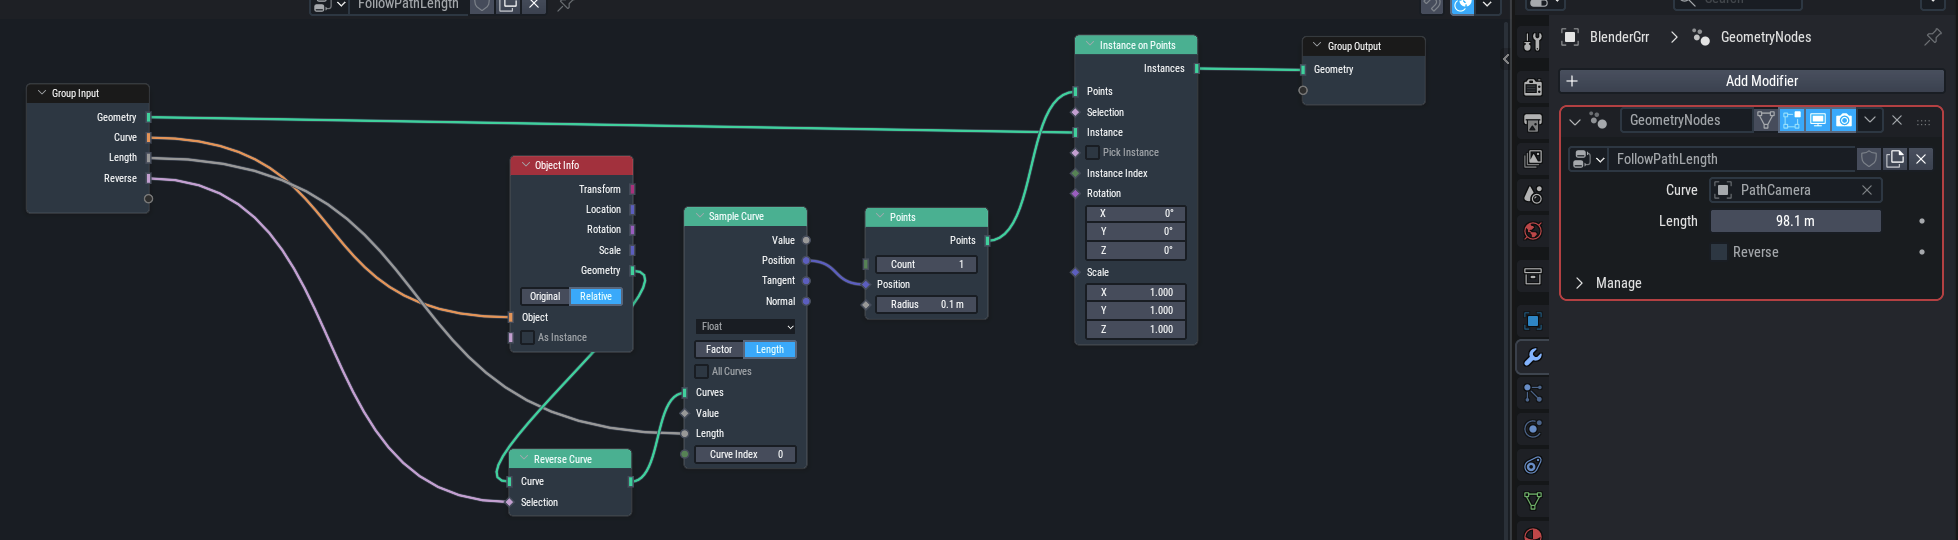The height and width of the screenshot is (540, 1958).
Task: Open the Object properties tab
Action: coord(1532,321)
